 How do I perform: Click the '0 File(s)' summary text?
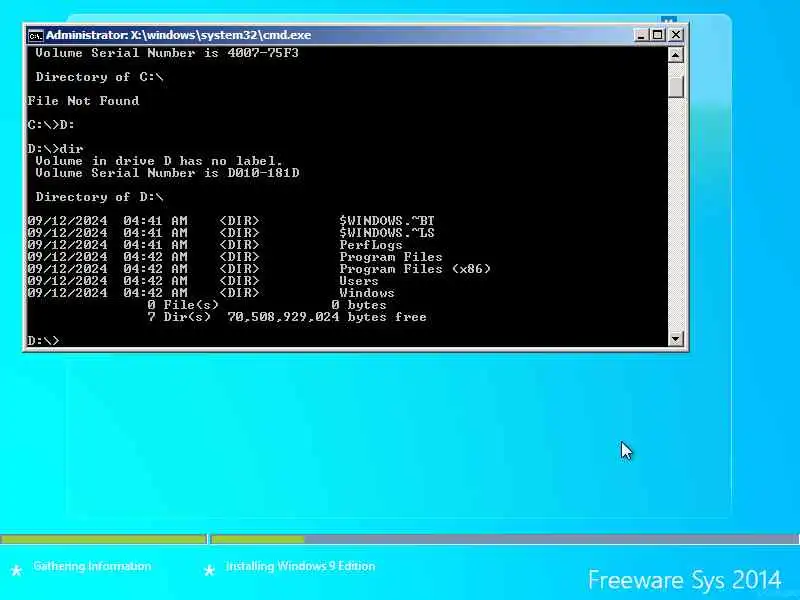point(183,305)
